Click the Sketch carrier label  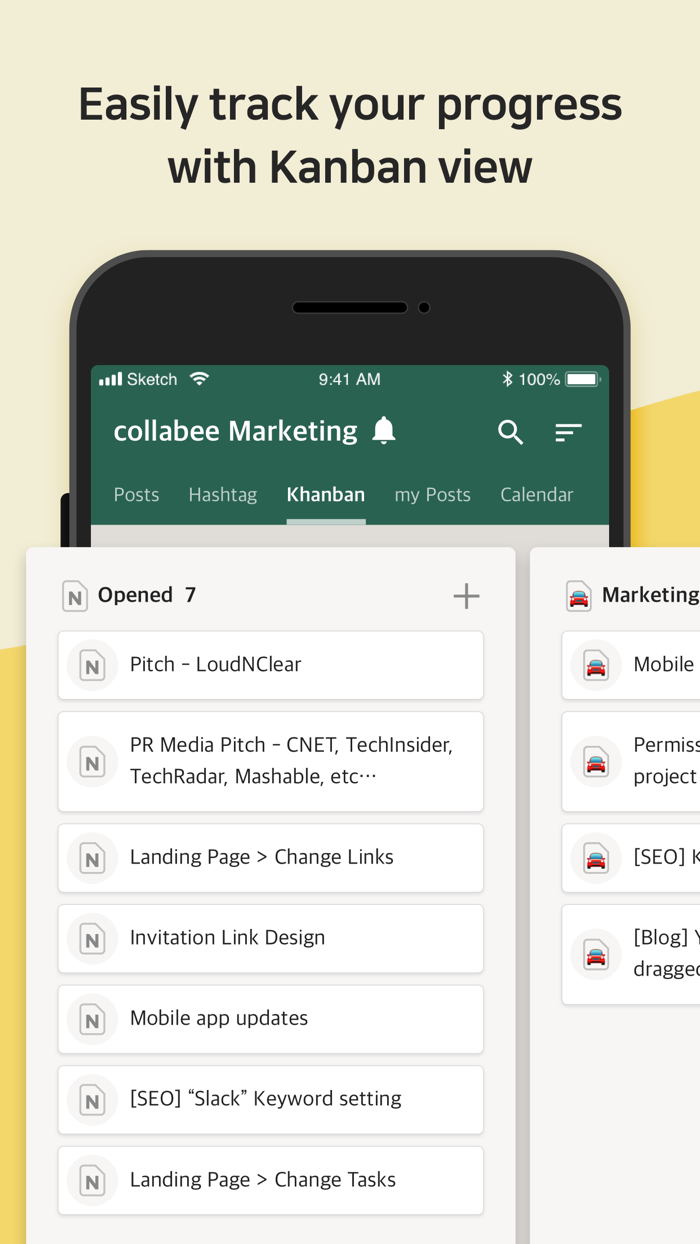point(152,379)
